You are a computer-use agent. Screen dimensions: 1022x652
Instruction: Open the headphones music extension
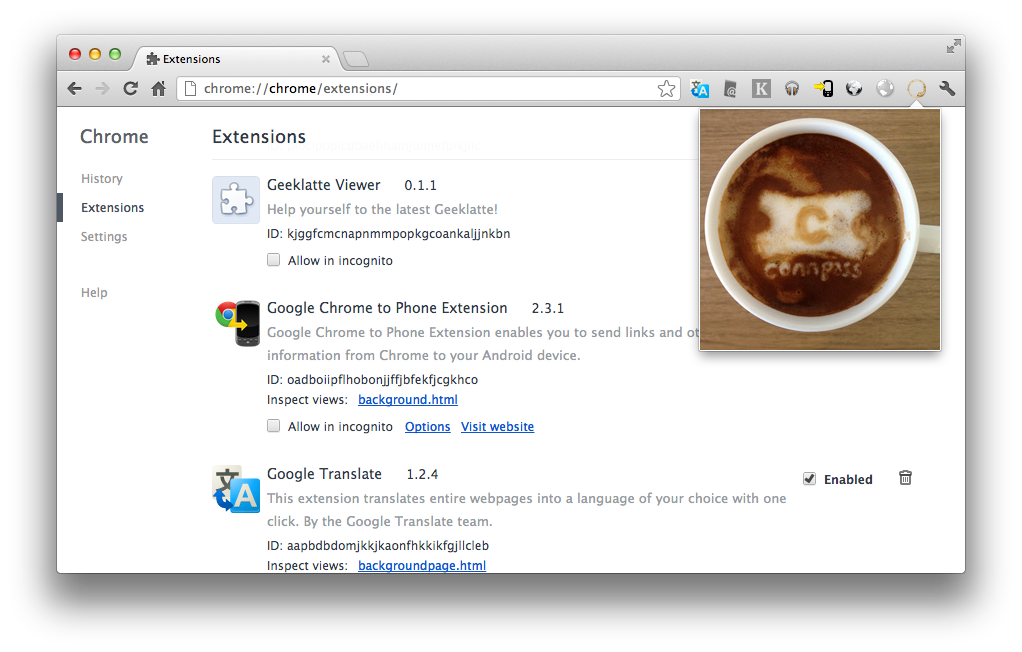coord(792,89)
